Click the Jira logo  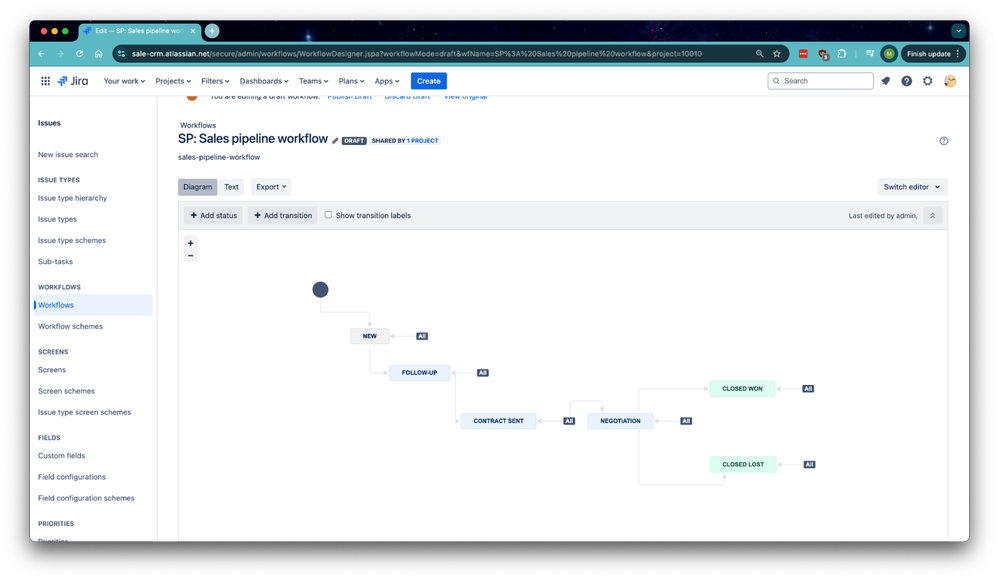coord(73,81)
